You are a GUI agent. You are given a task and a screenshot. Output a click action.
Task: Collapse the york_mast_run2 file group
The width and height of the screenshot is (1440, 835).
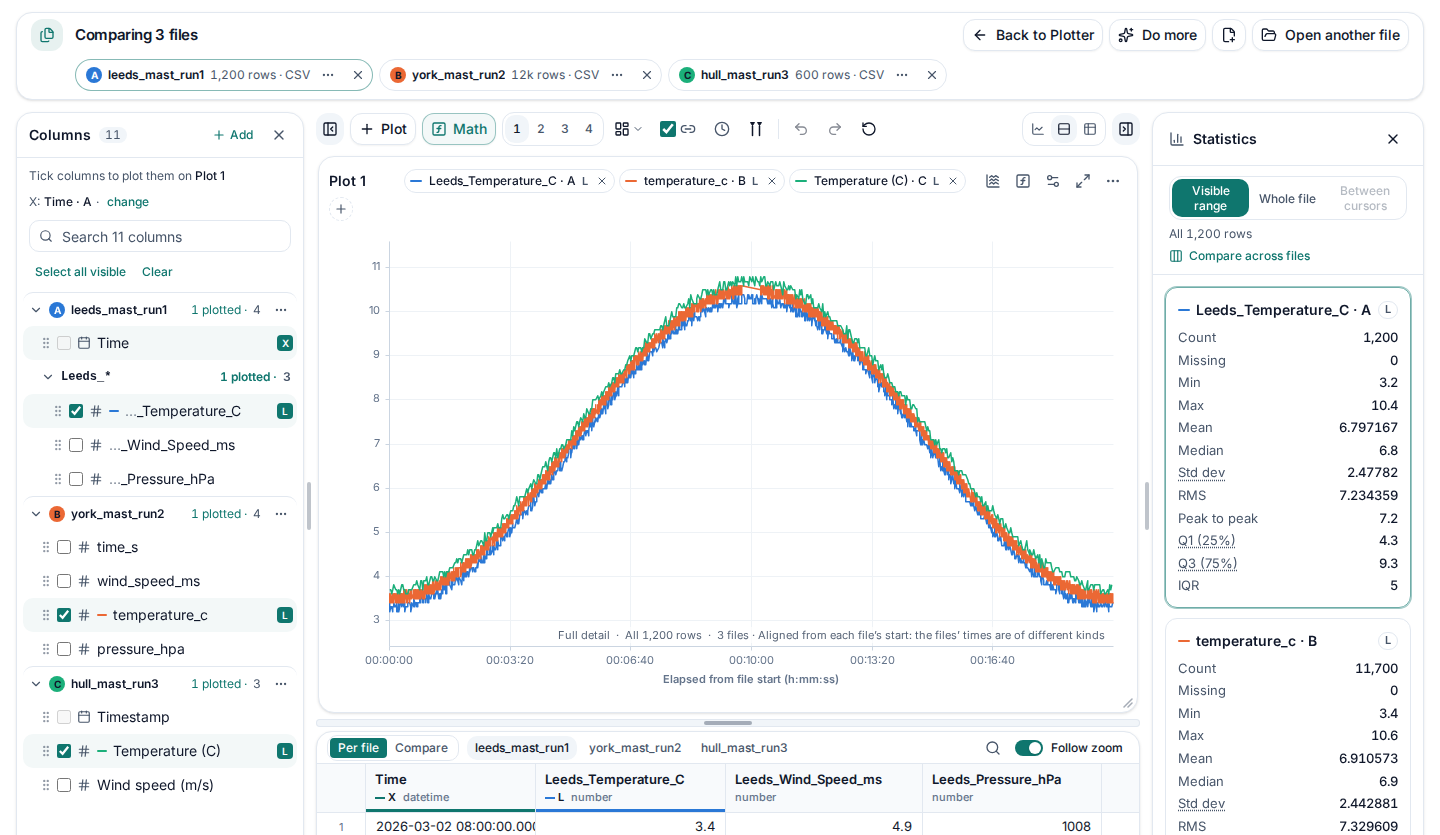point(37,514)
